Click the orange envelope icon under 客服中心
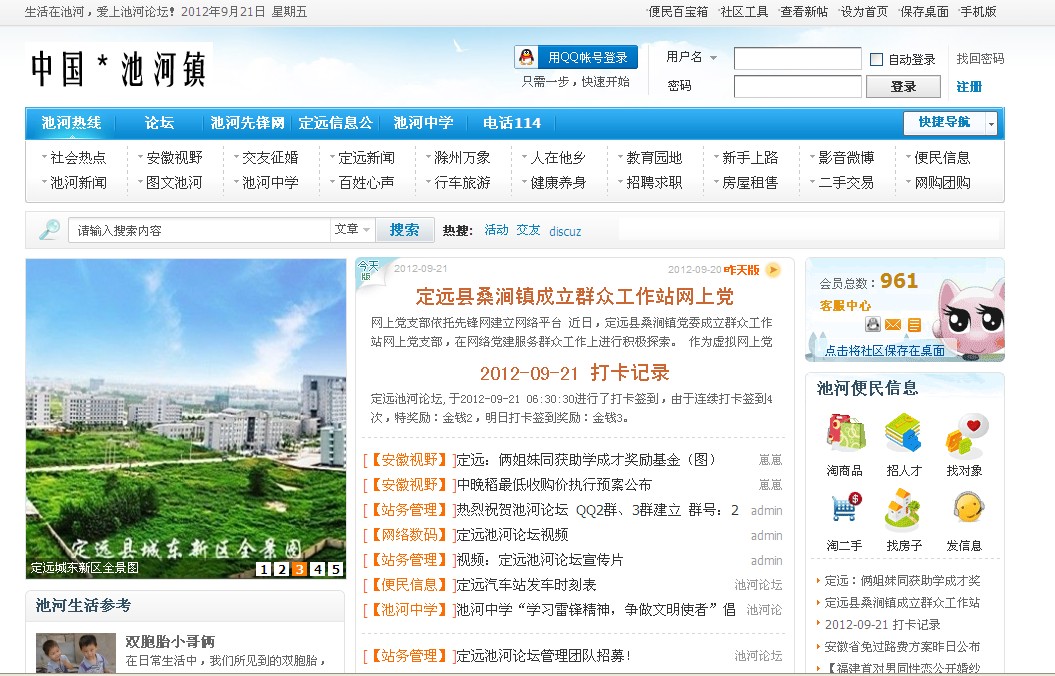Image resolution: width=1055 pixels, height=676 pixels. click(893, 325)
